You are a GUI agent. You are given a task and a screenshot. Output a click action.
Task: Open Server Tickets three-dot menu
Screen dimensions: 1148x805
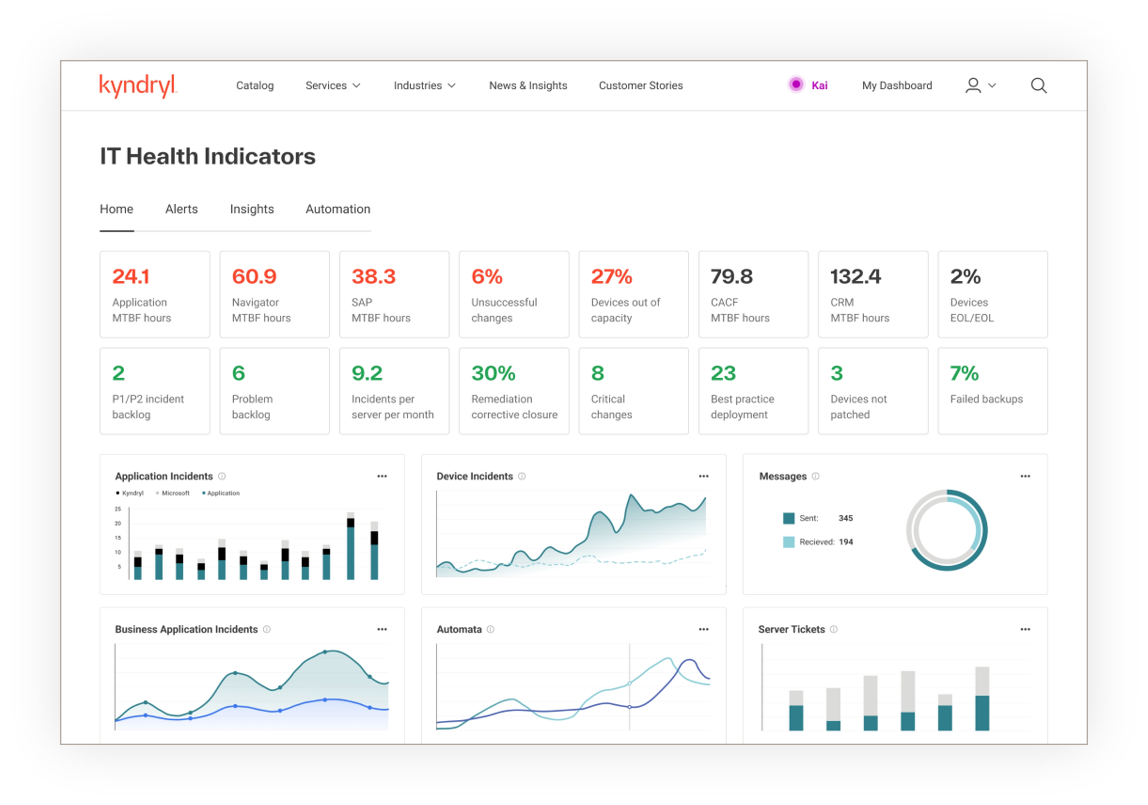pos(1025,630)
